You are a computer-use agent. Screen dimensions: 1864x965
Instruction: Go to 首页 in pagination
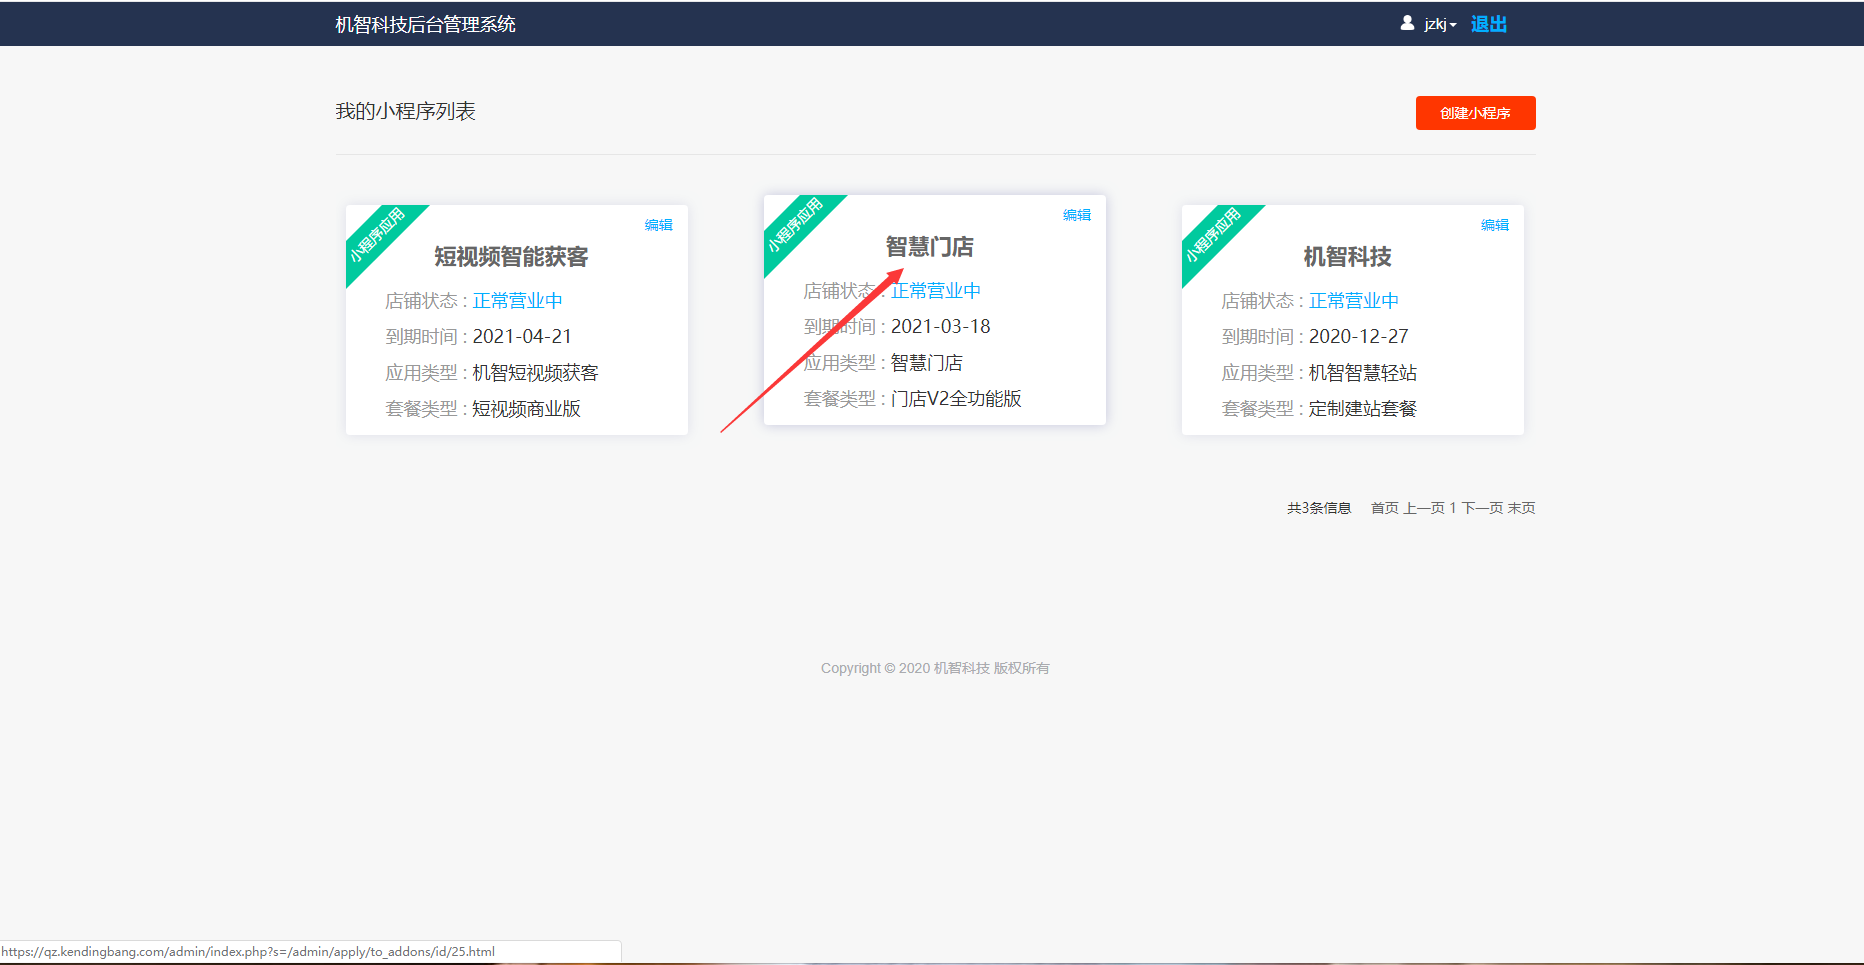coord(1384,508)
